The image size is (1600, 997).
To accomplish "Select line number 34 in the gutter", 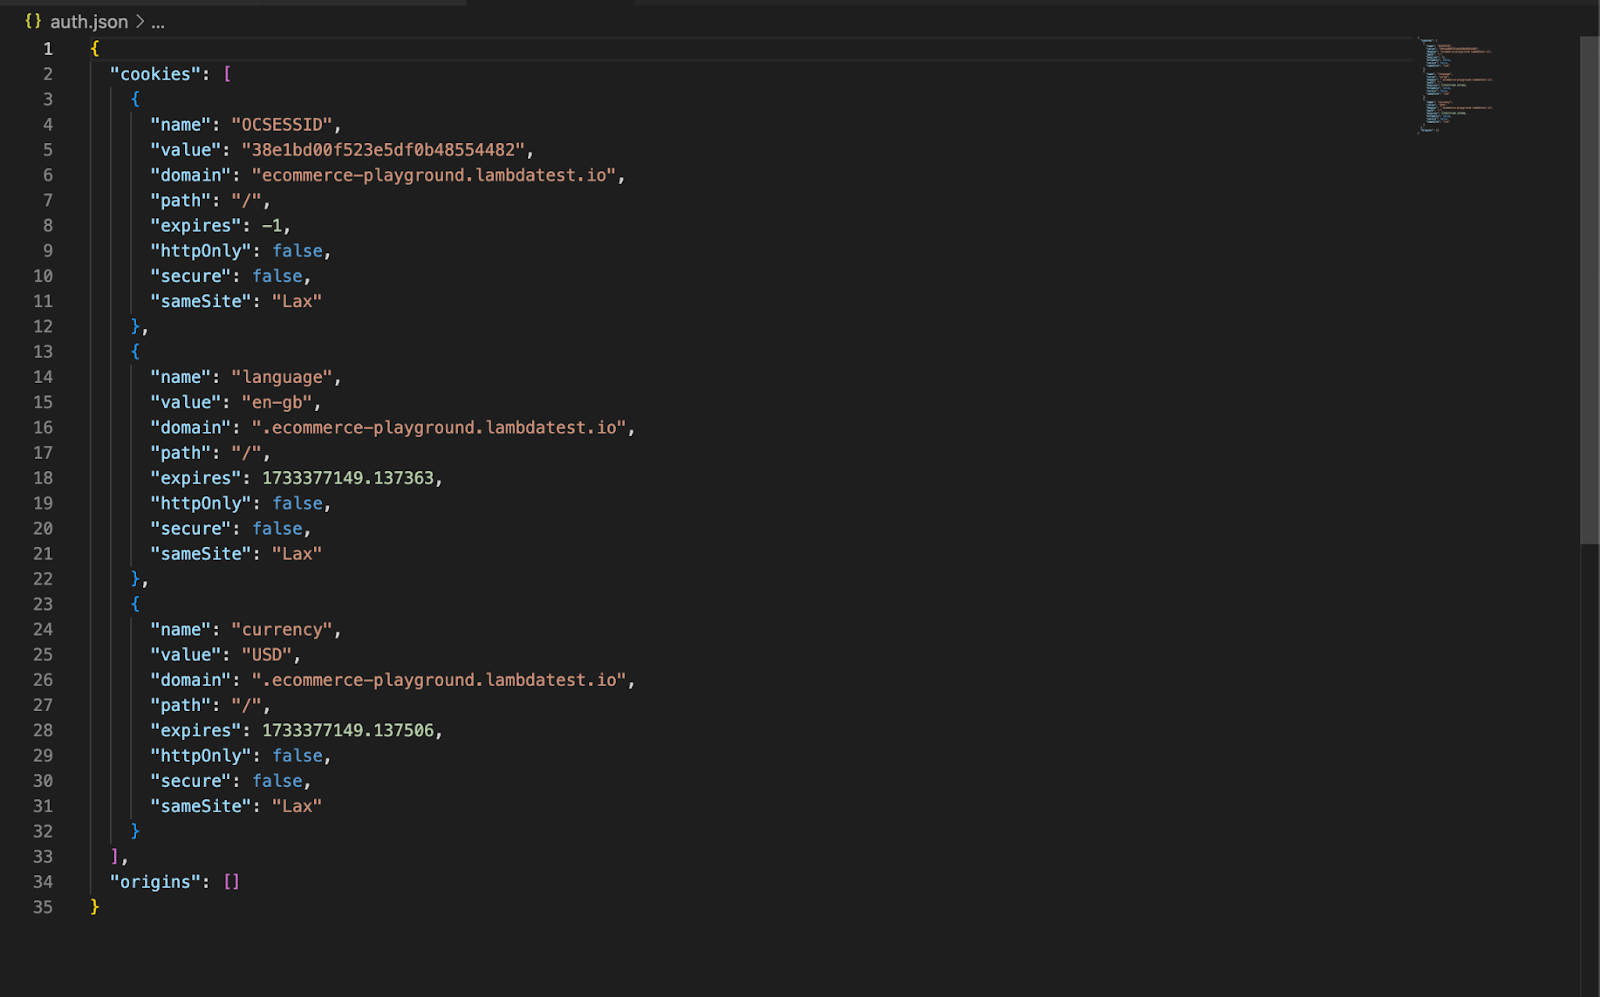I will click(x=43, y=882).
